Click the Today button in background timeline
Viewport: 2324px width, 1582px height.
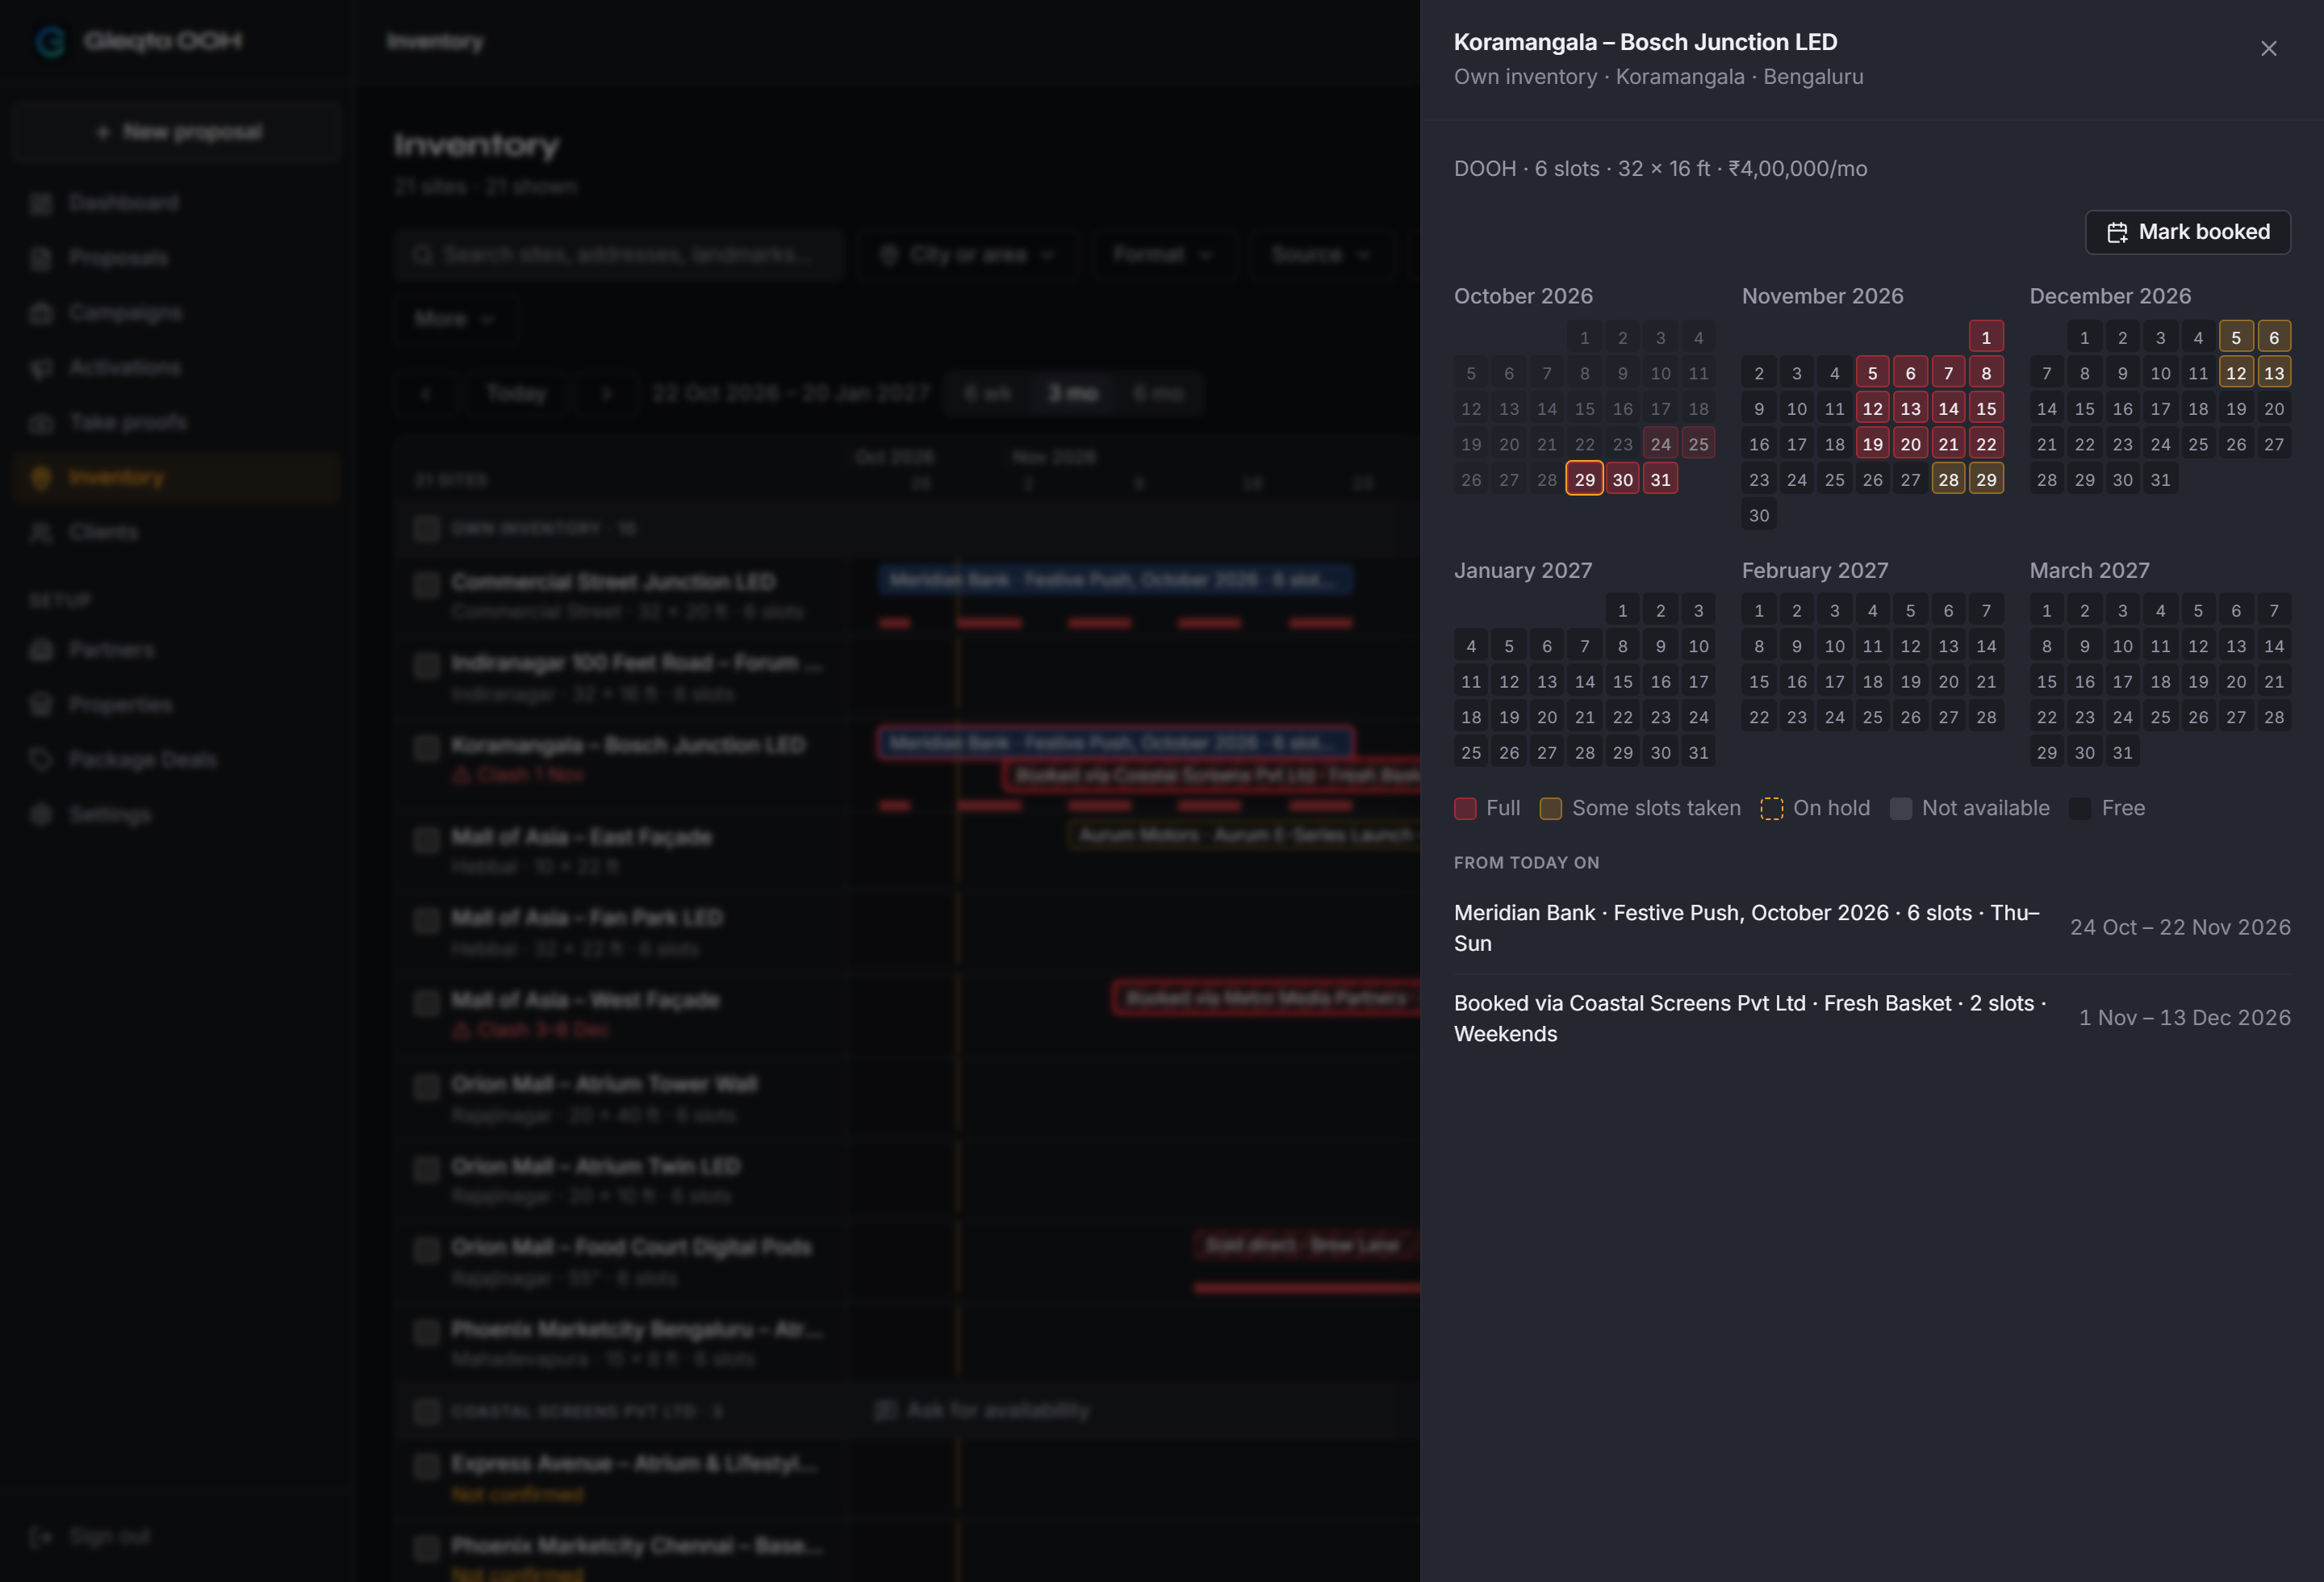[x=516, y=393]
